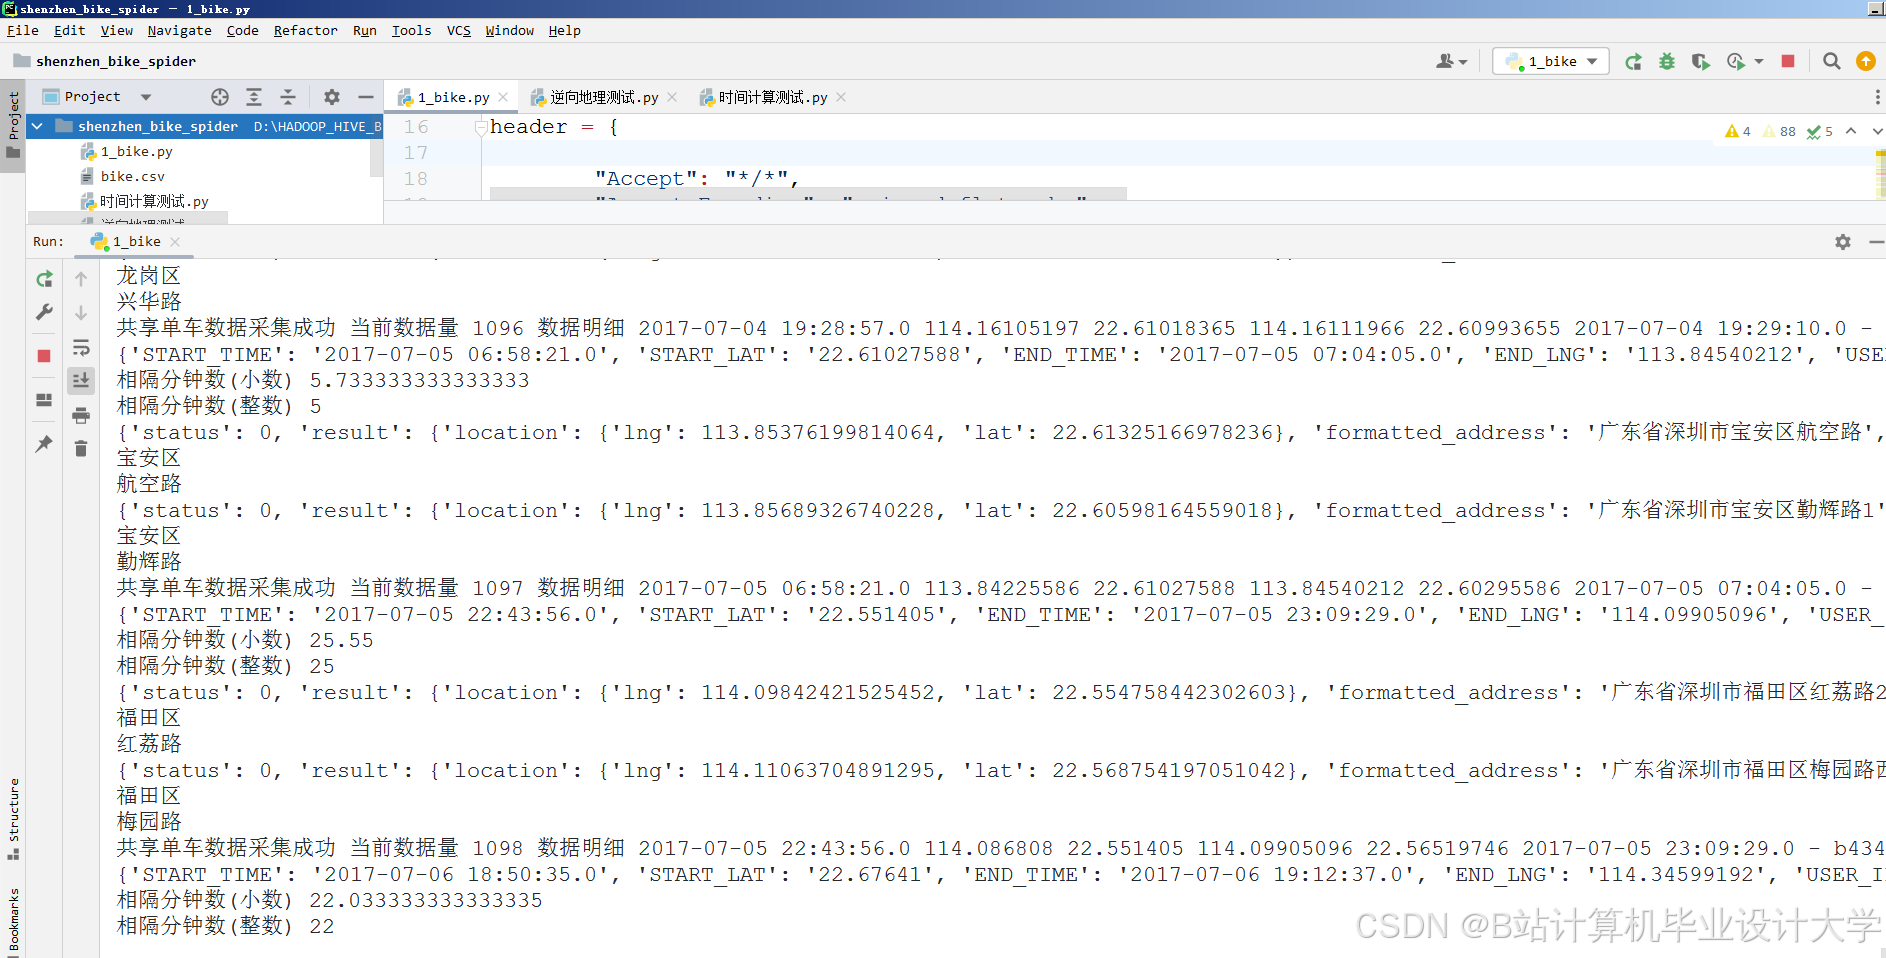Select Locate file crosshair in Project toolbar
This screenshot has height=958, width=1886.
219,97
